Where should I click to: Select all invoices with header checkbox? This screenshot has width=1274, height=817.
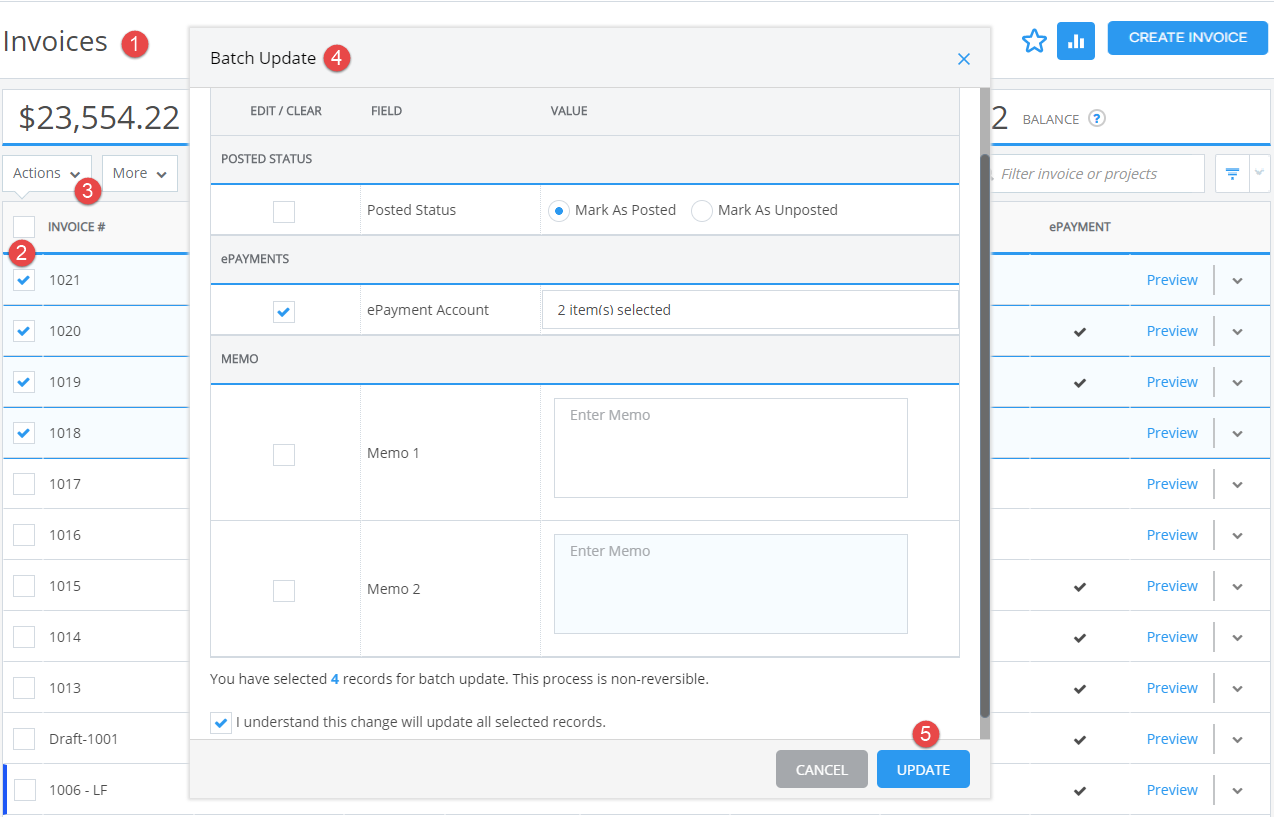pos(24,226)
